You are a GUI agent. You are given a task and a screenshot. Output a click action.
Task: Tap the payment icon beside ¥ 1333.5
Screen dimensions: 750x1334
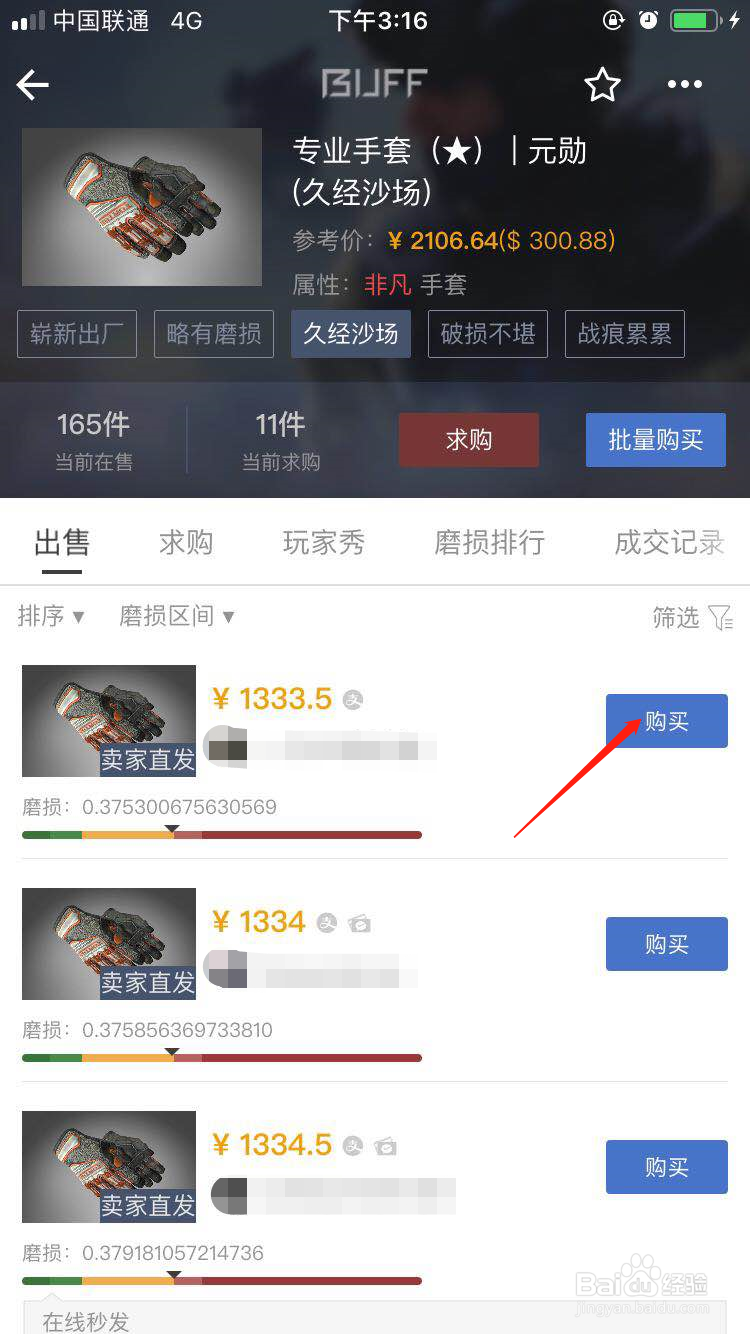(352, 700)
